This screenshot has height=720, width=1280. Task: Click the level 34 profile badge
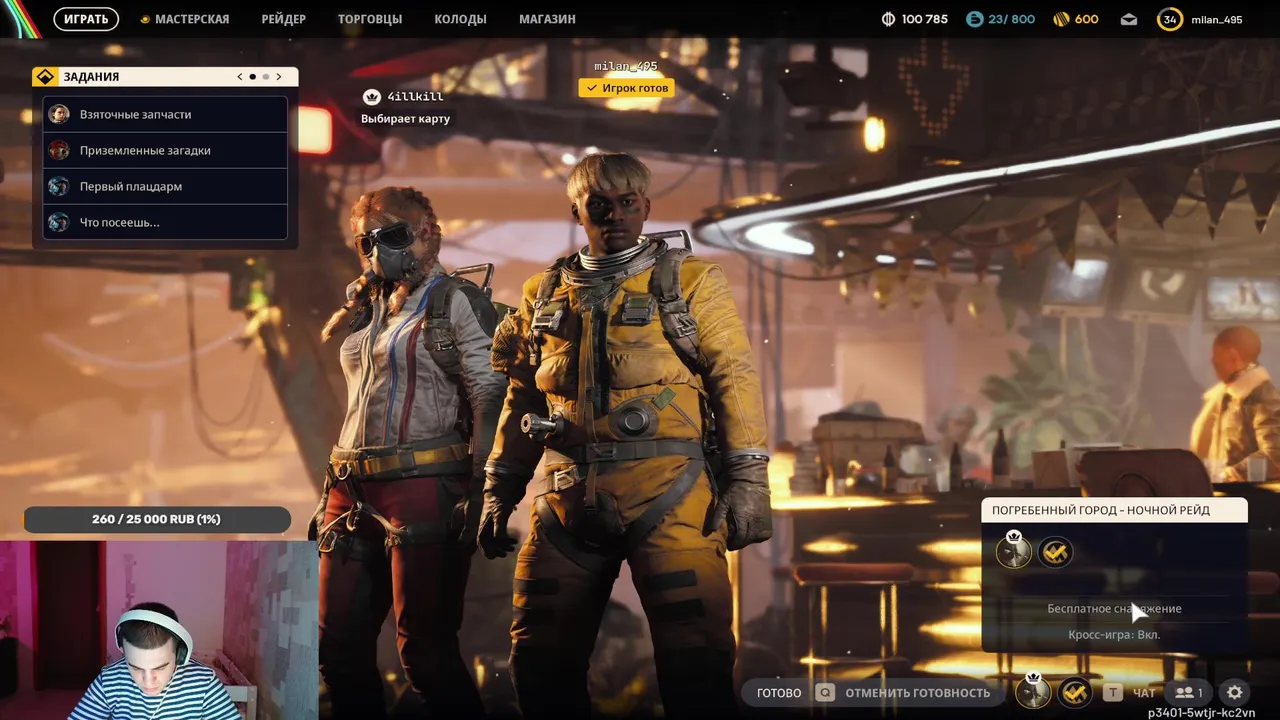click(x=1169, y=19)
